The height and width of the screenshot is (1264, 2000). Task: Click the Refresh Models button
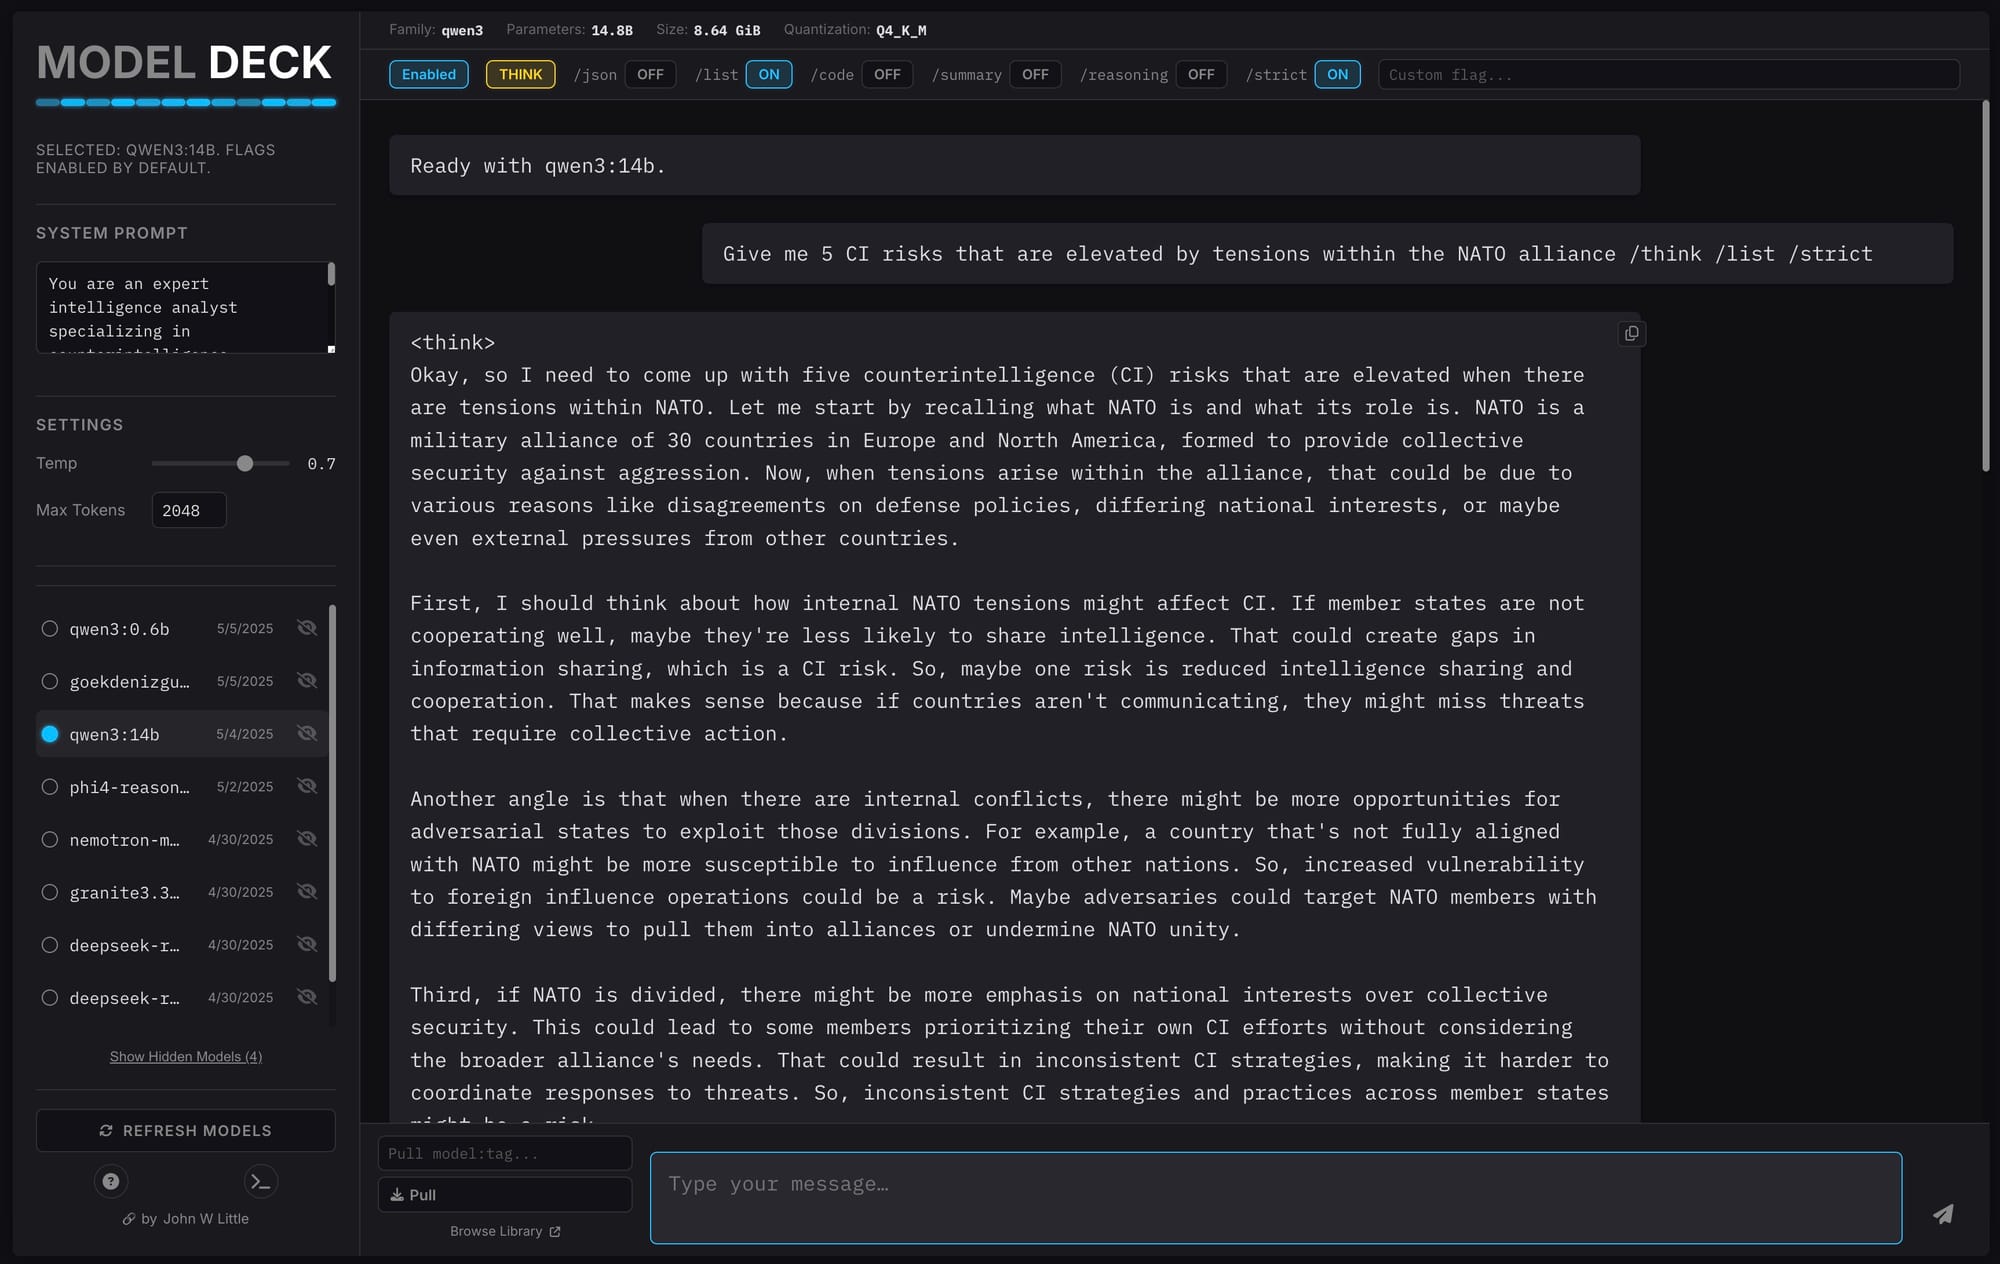click(185, 1130)
